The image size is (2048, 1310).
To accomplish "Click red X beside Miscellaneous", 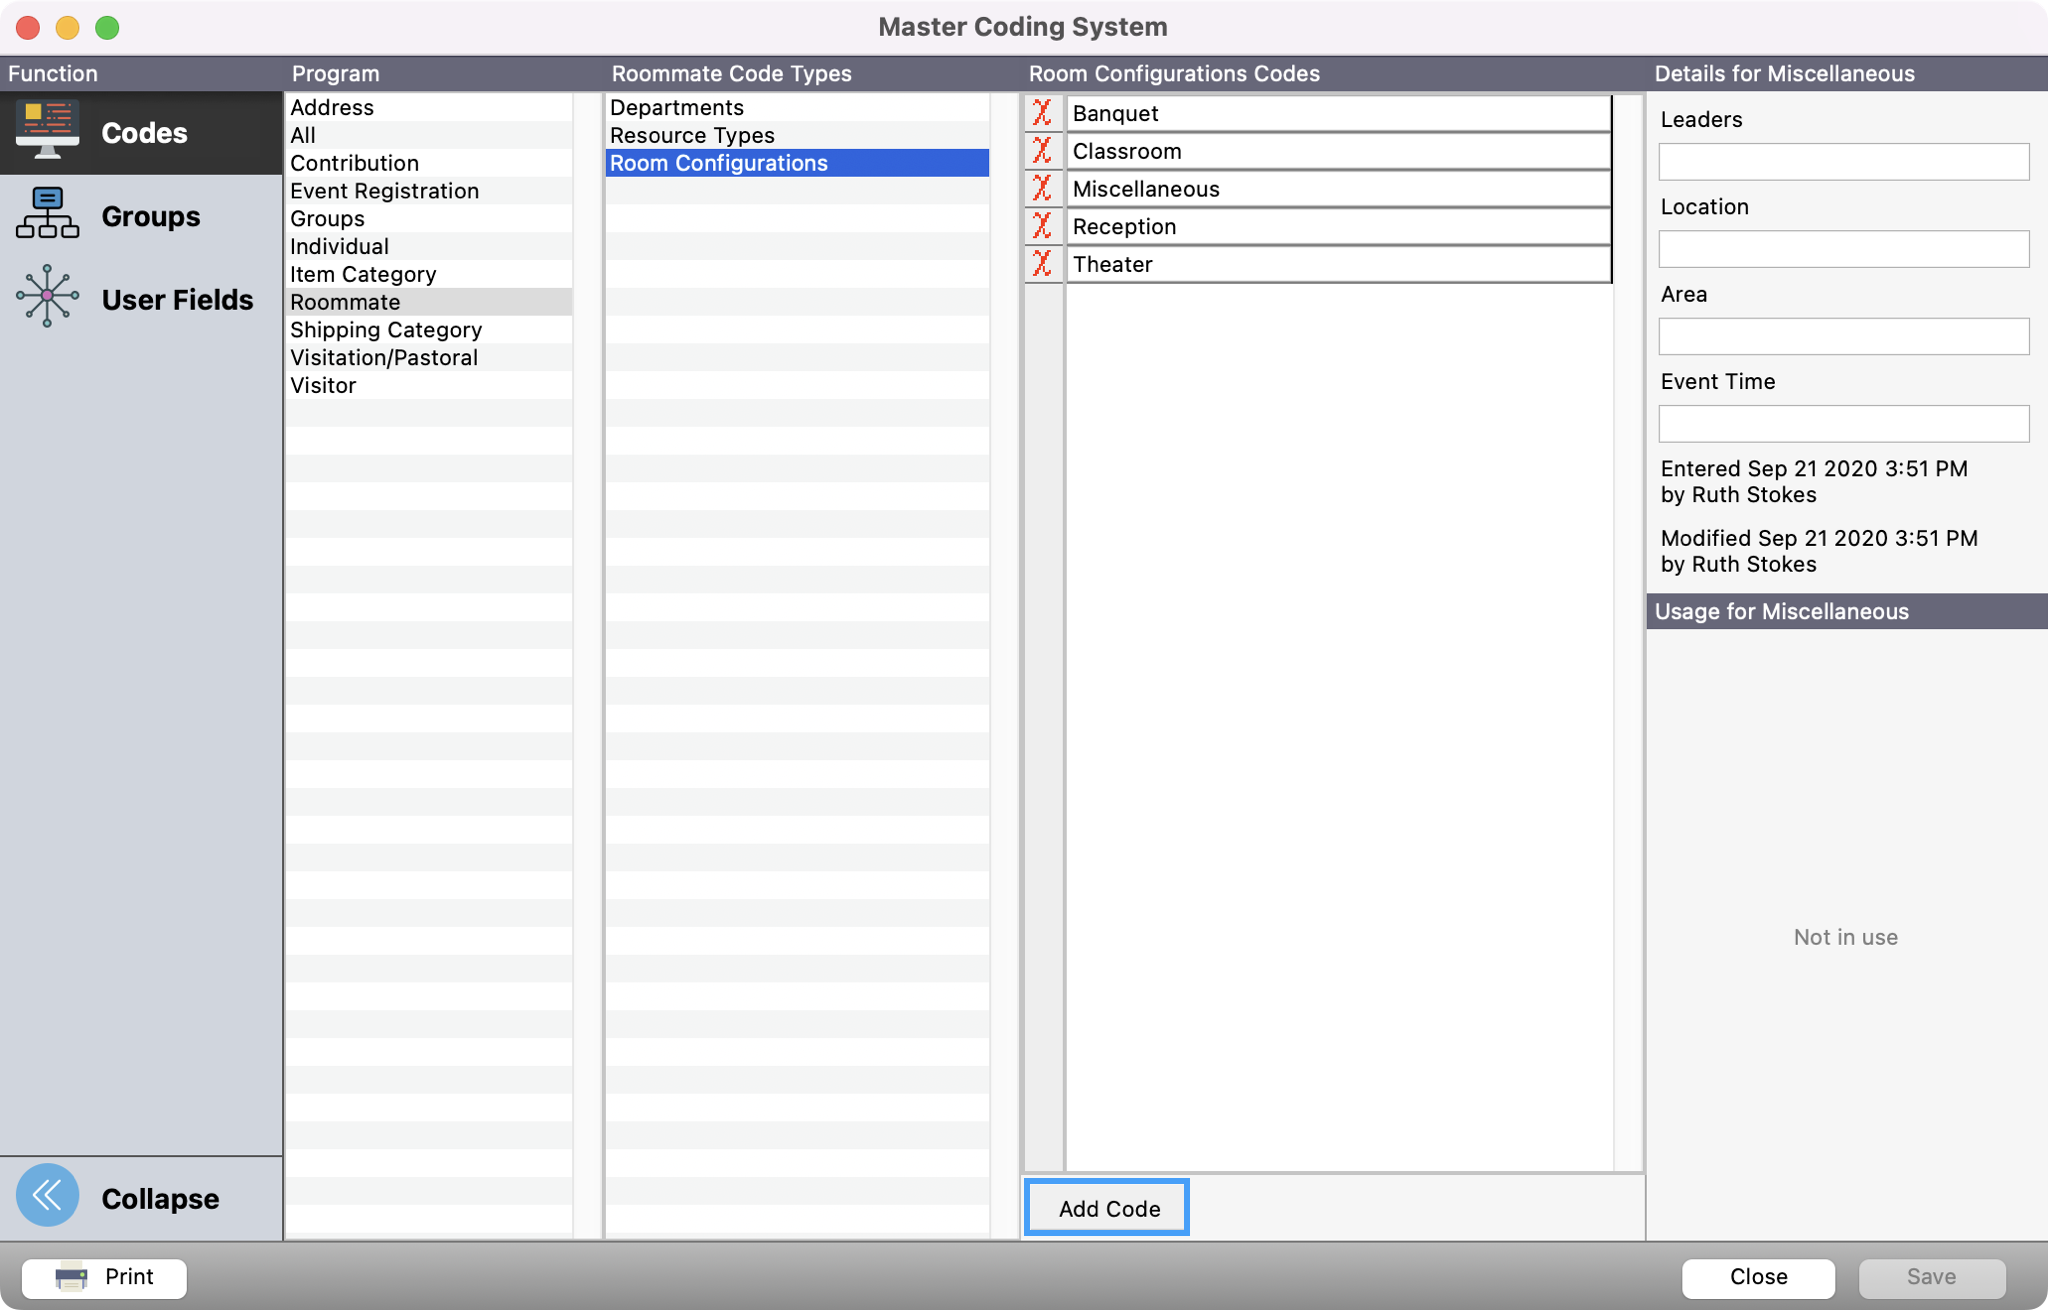I will (x=1042, y=189).
